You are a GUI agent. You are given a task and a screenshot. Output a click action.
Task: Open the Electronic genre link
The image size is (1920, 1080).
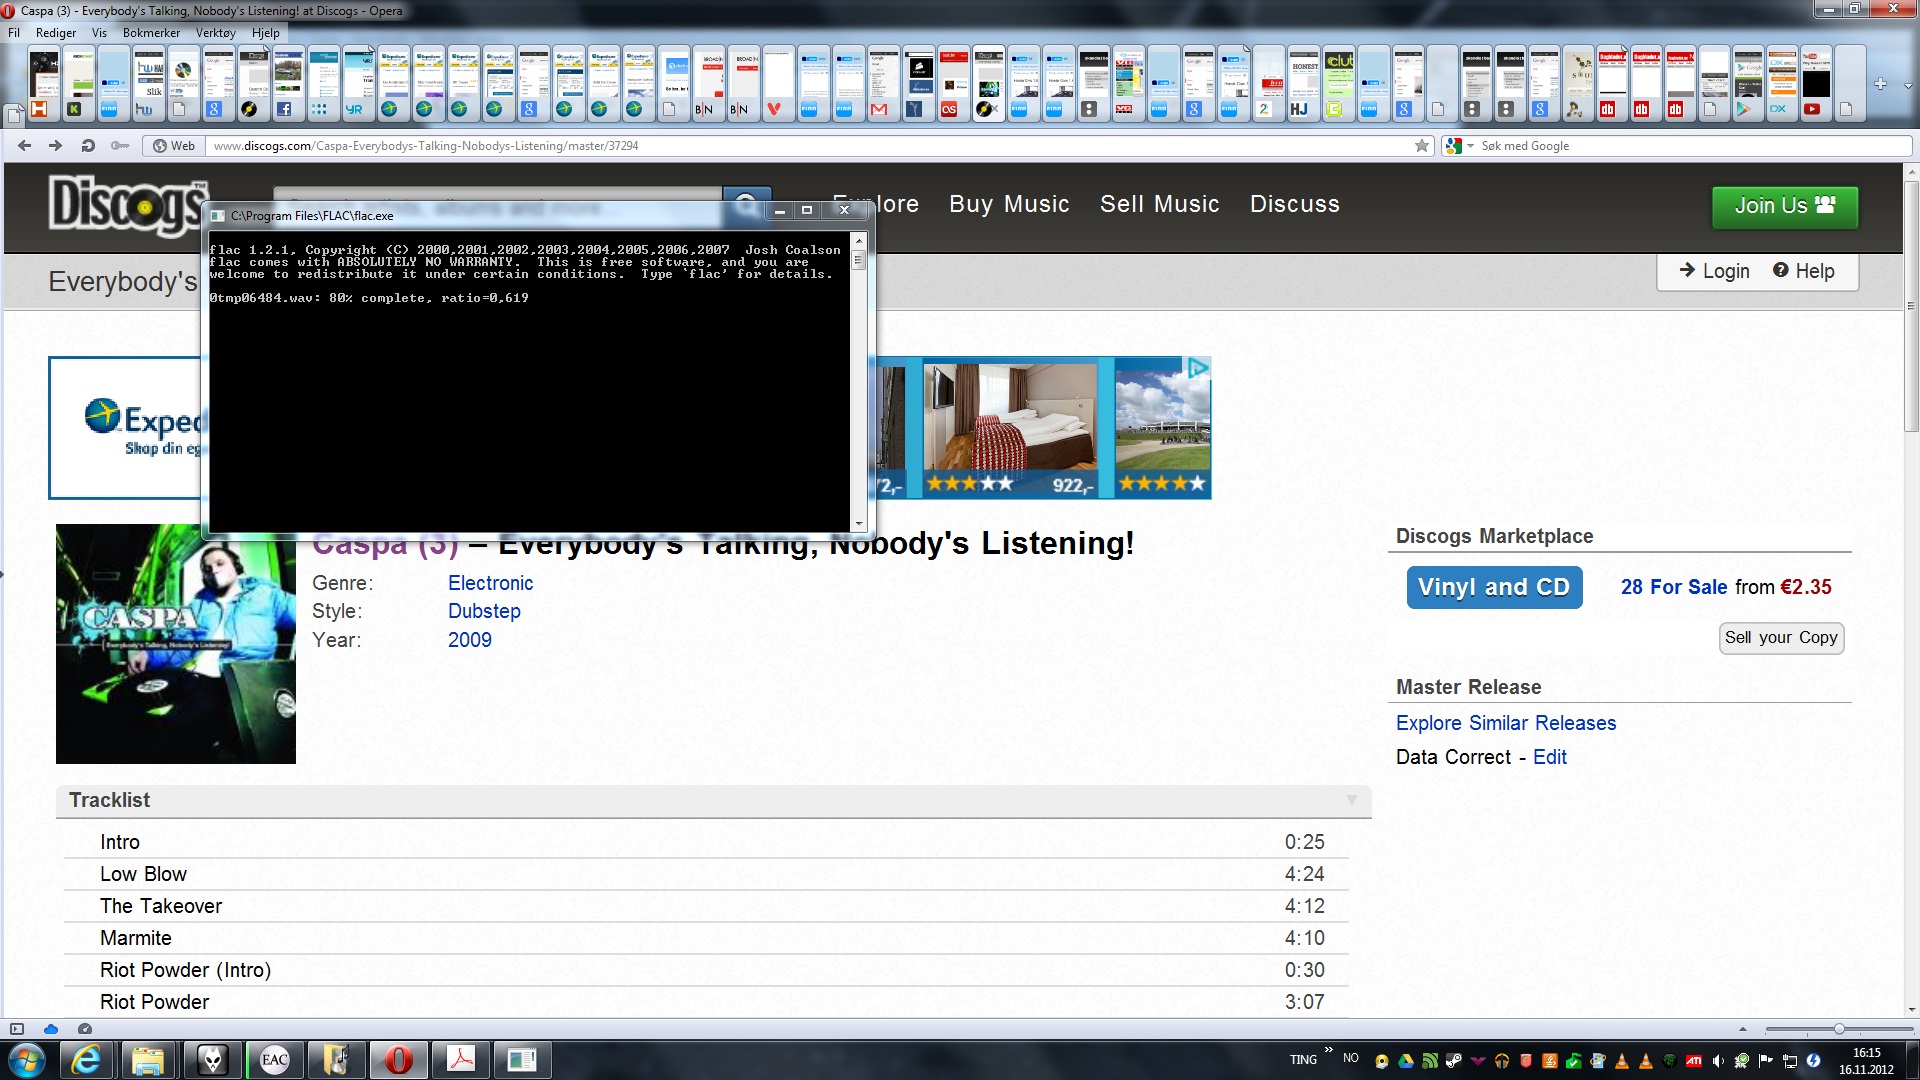(x=490, y=583)
